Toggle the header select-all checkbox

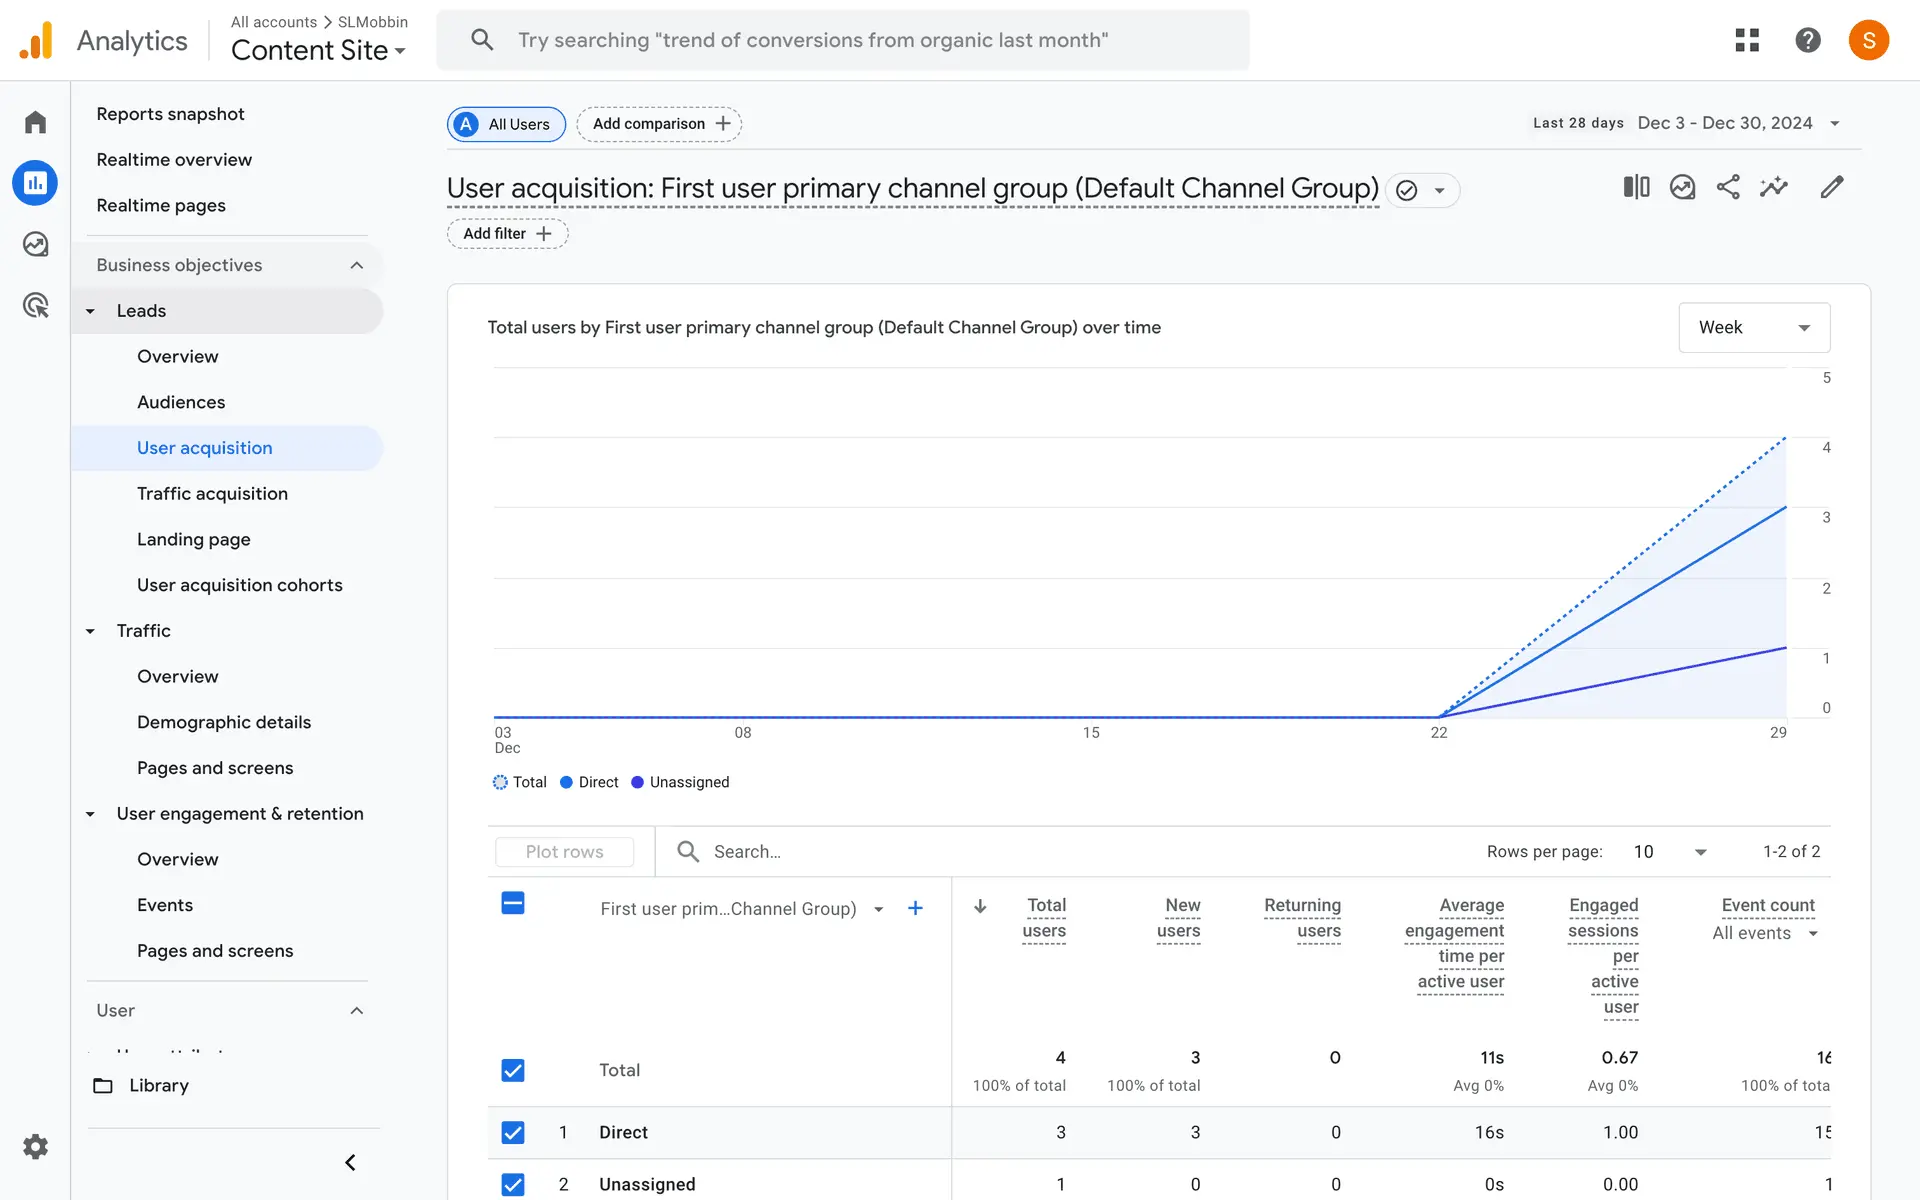pos(513,904)
